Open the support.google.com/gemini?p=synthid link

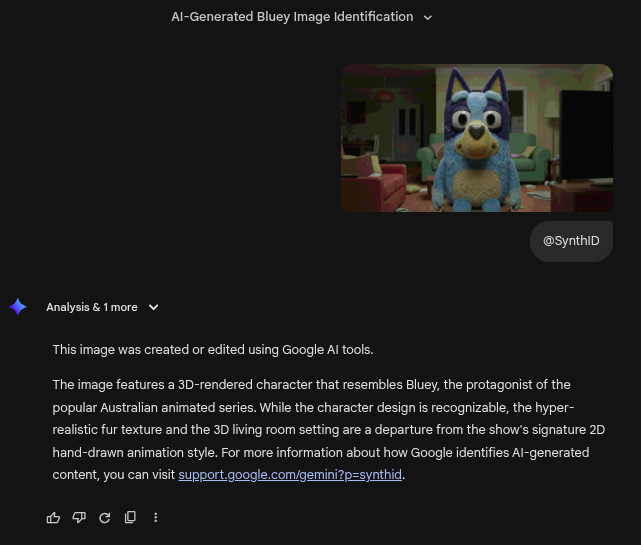coord(290,475)
